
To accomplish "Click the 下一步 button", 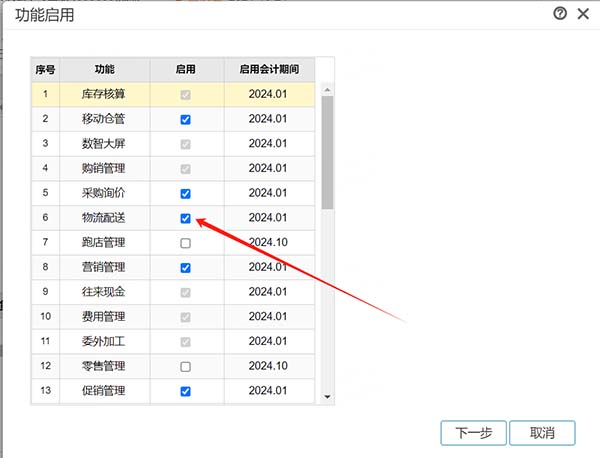I will click(473, 432).
